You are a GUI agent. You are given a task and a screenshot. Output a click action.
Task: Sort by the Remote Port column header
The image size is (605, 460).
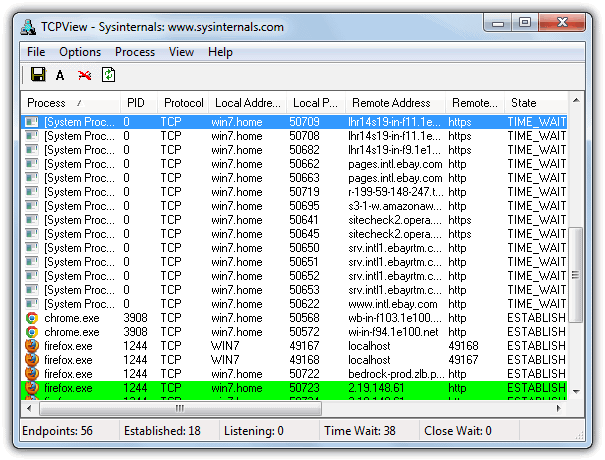475,103
